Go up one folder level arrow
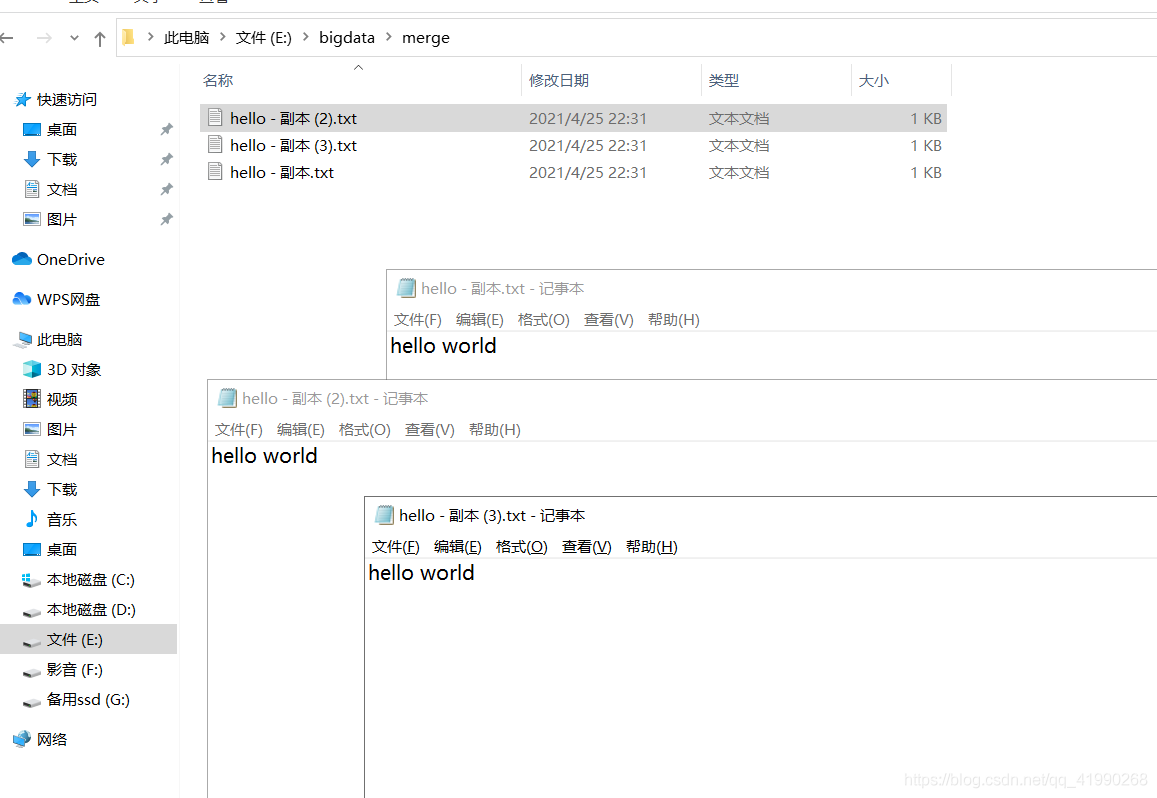 [x=100, y=38]
